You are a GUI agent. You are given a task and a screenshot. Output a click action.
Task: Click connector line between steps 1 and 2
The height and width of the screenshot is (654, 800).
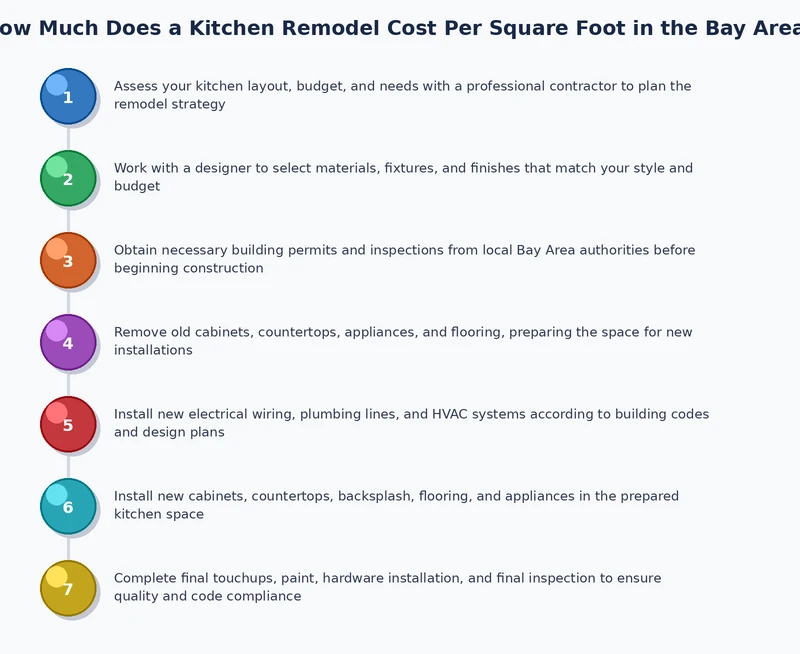coord(68,138)
